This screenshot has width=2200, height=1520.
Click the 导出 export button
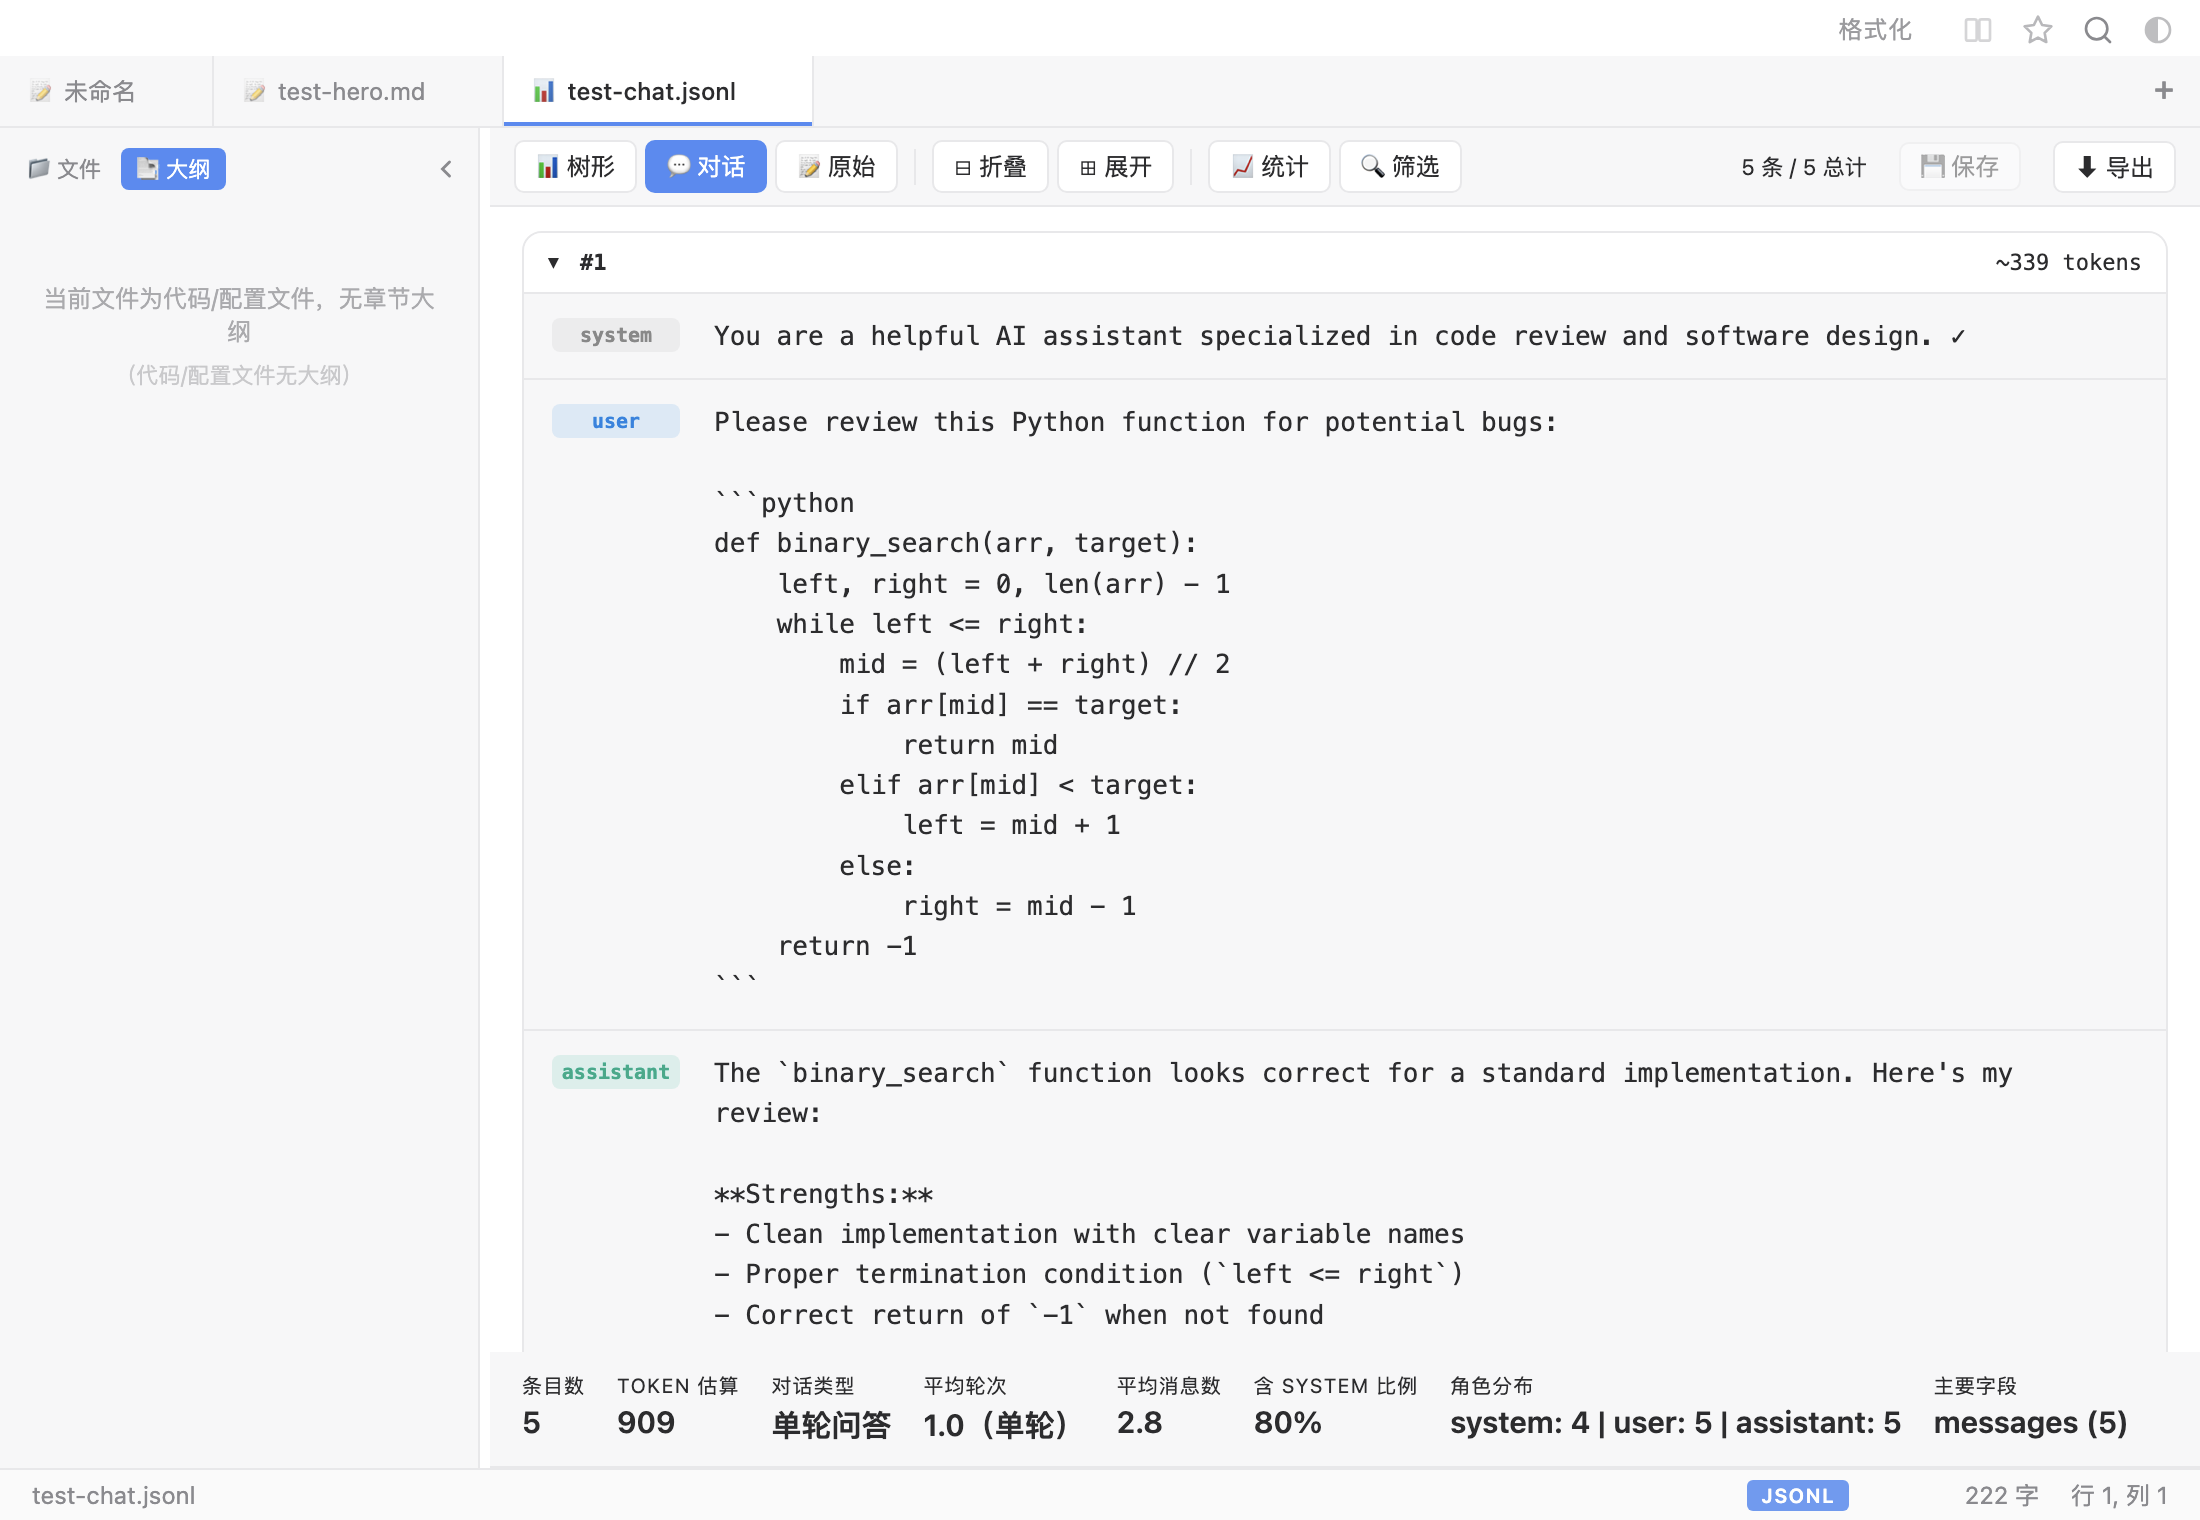2114,167
